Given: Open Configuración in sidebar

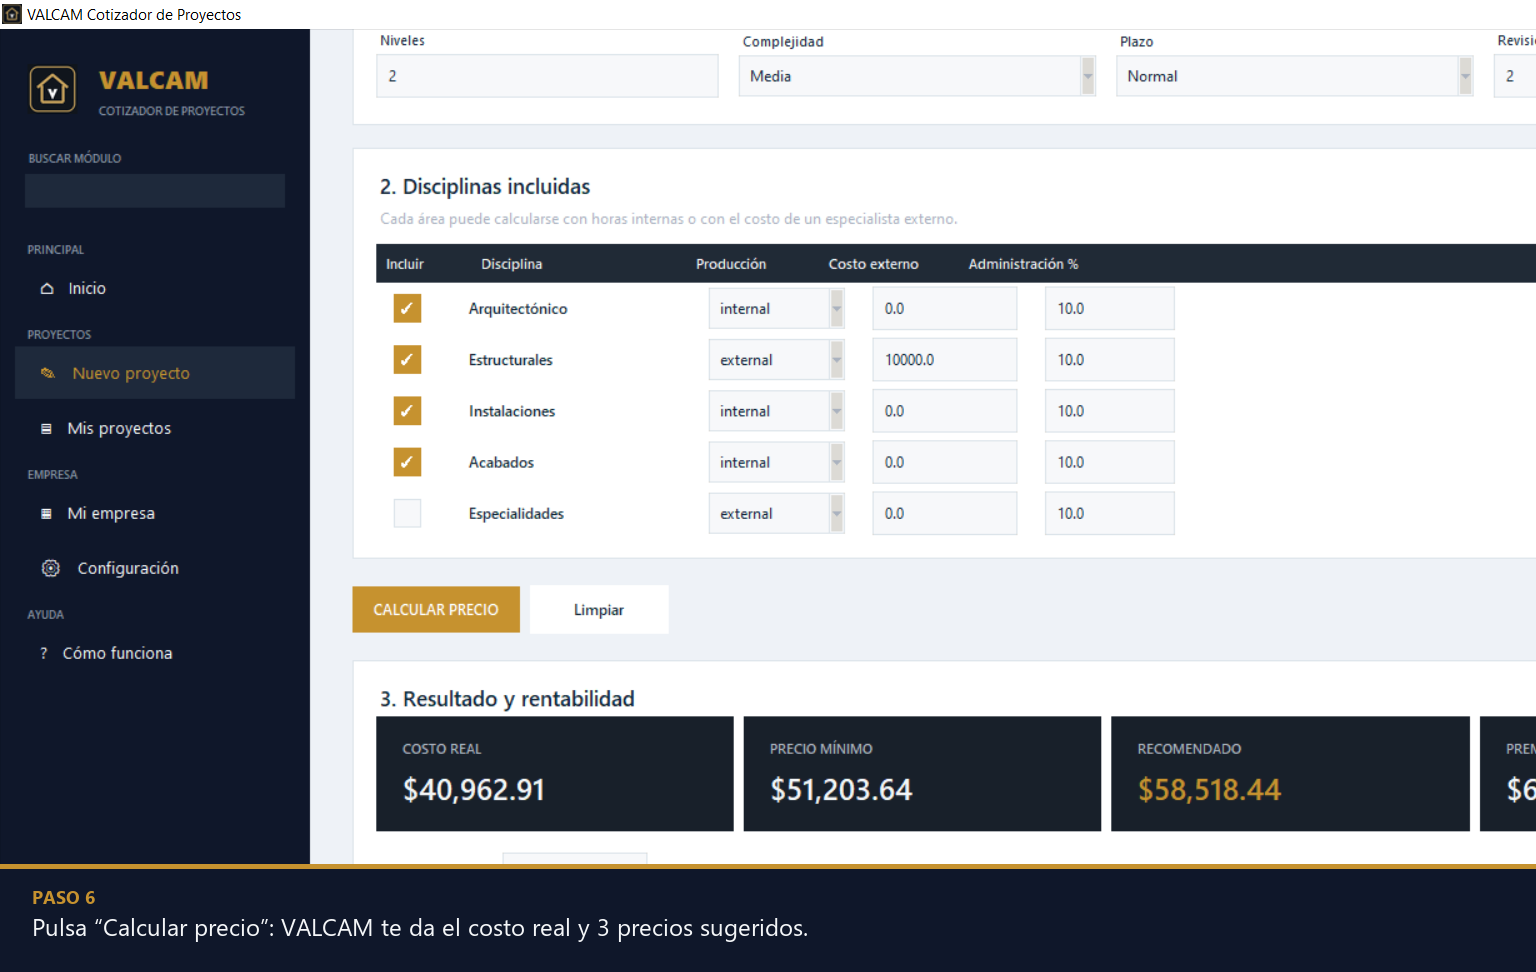Looking at the screenshot, I should (x=155, y=568).
